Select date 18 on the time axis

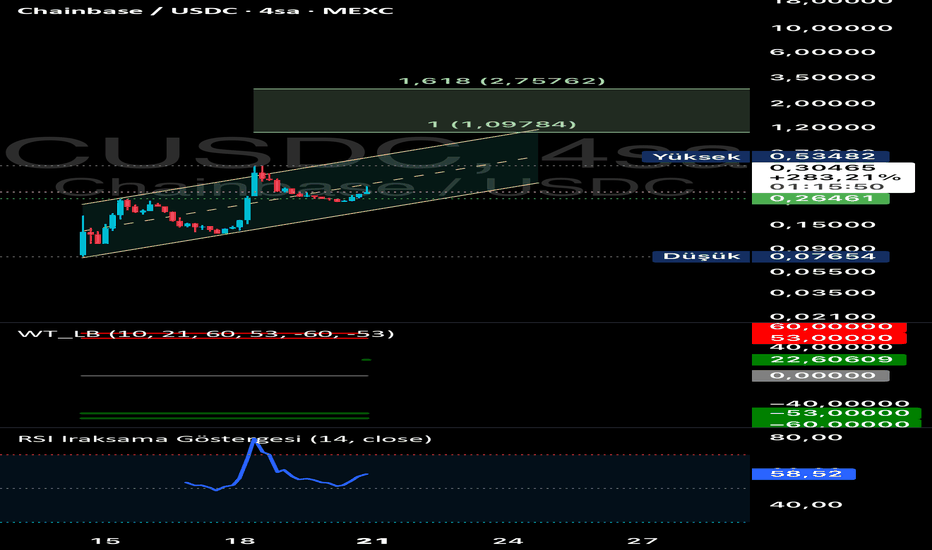pyautogui.click(x=240, y=541)
